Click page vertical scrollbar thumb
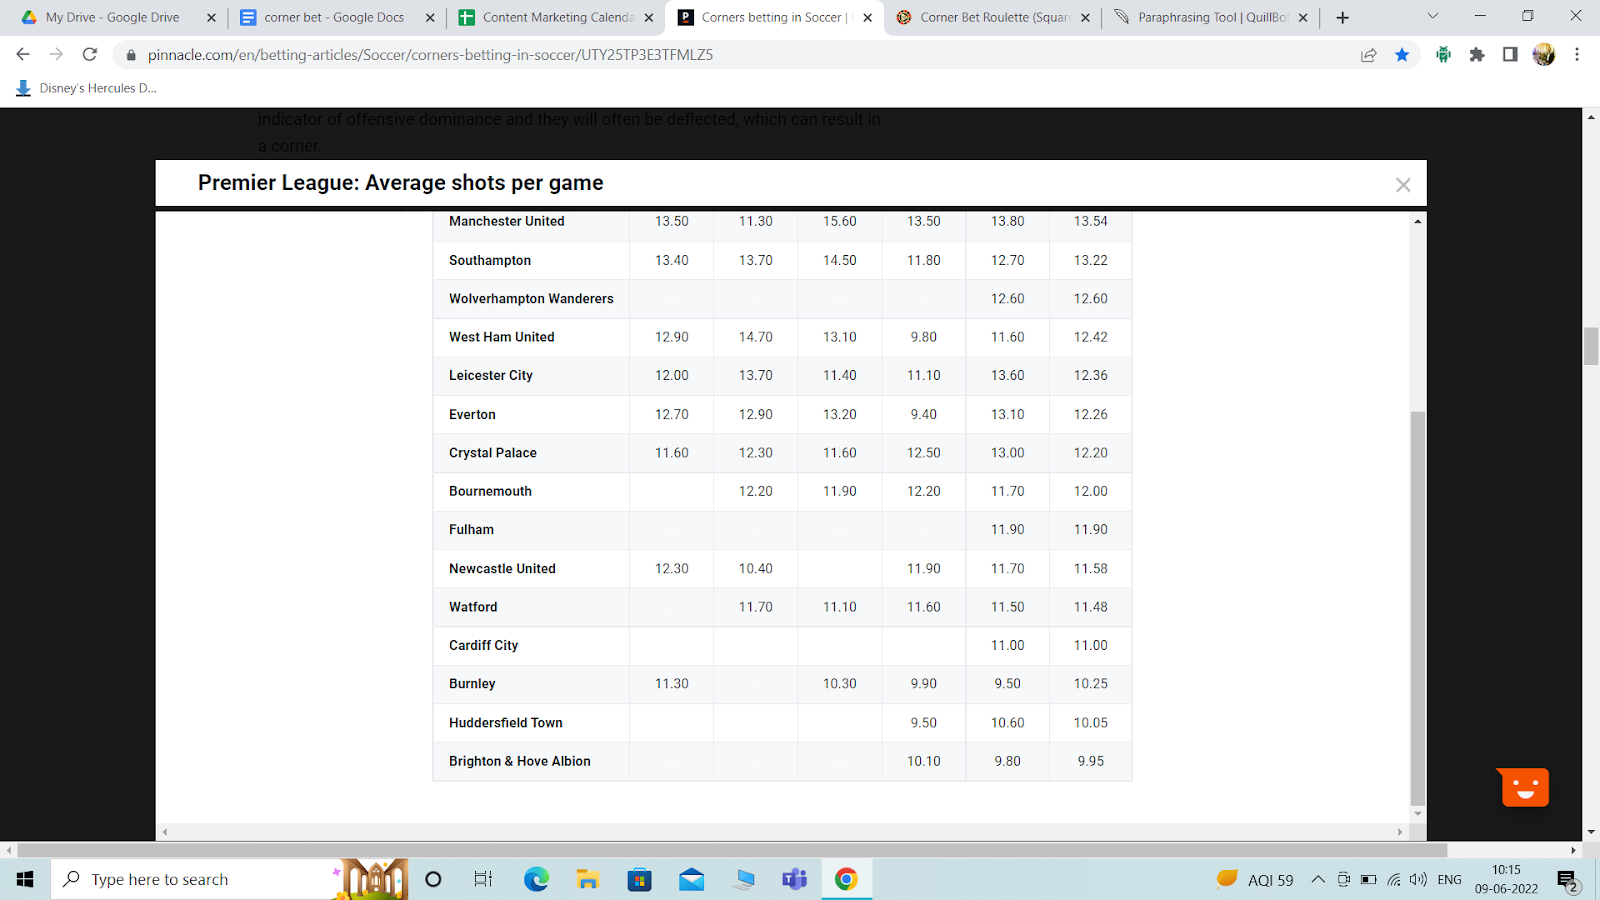1600x900 pixels. pos(1591,346)
